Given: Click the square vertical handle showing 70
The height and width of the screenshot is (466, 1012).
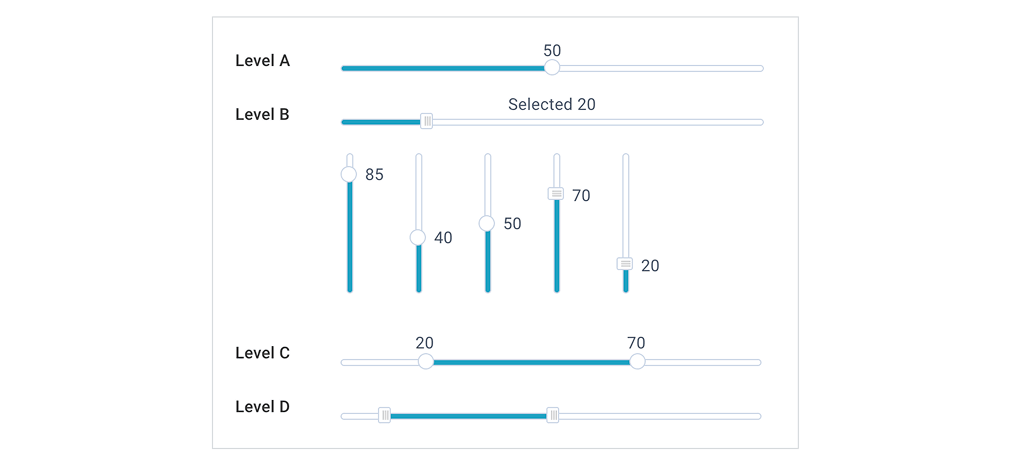Looking at the screenshot, I should pos(556,194).
